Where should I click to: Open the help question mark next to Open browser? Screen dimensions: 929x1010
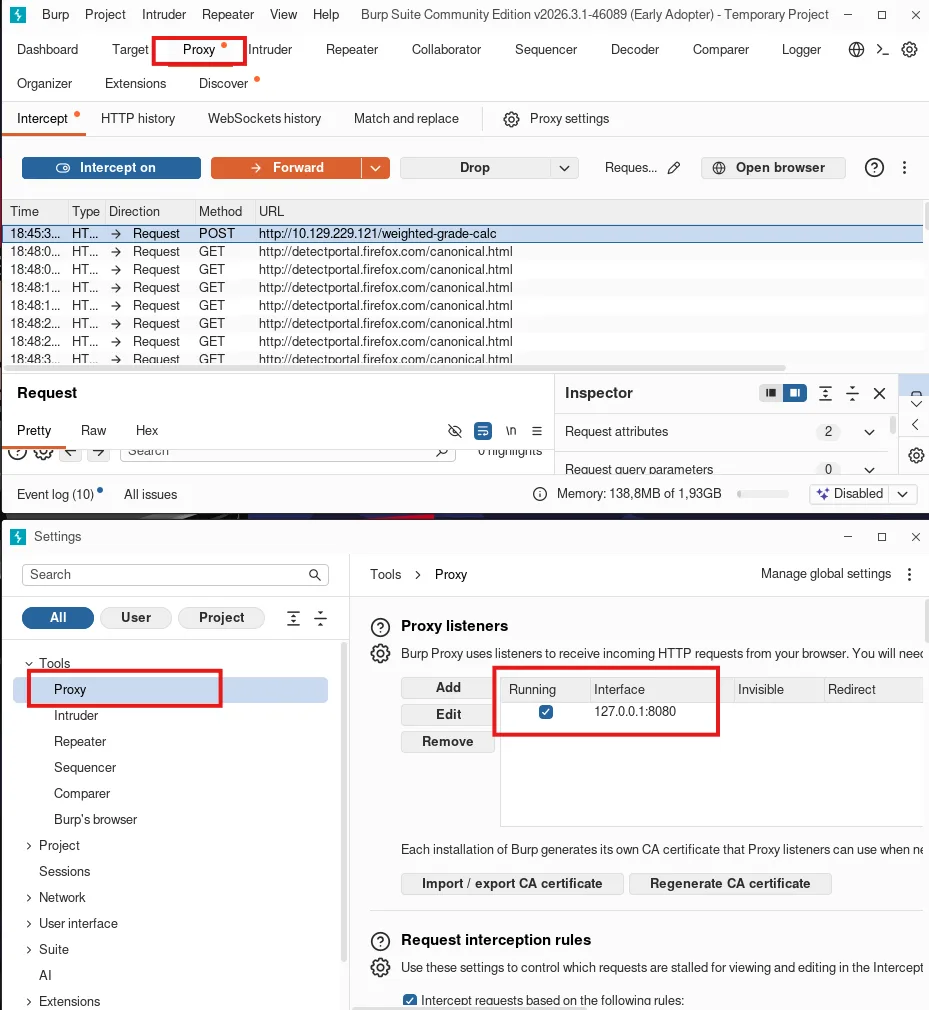coord(874,168)
